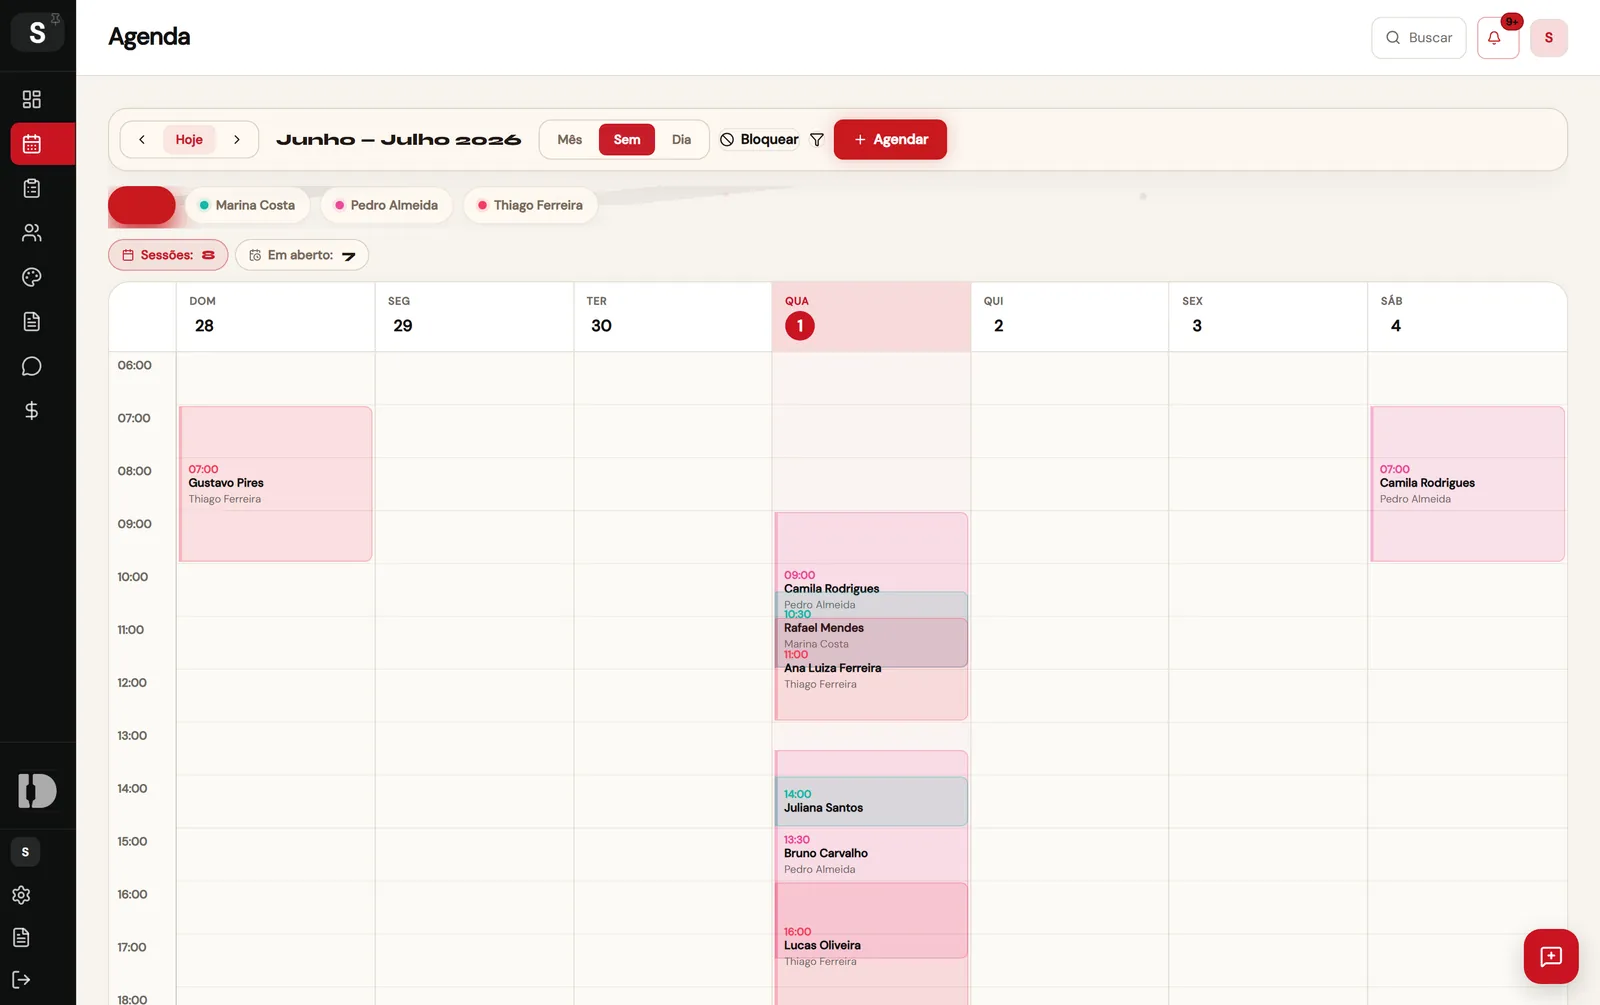Viewport: 1600px width, 1005px height.
Task: Click the Sessões counter chip
Action: click(168, 255)
